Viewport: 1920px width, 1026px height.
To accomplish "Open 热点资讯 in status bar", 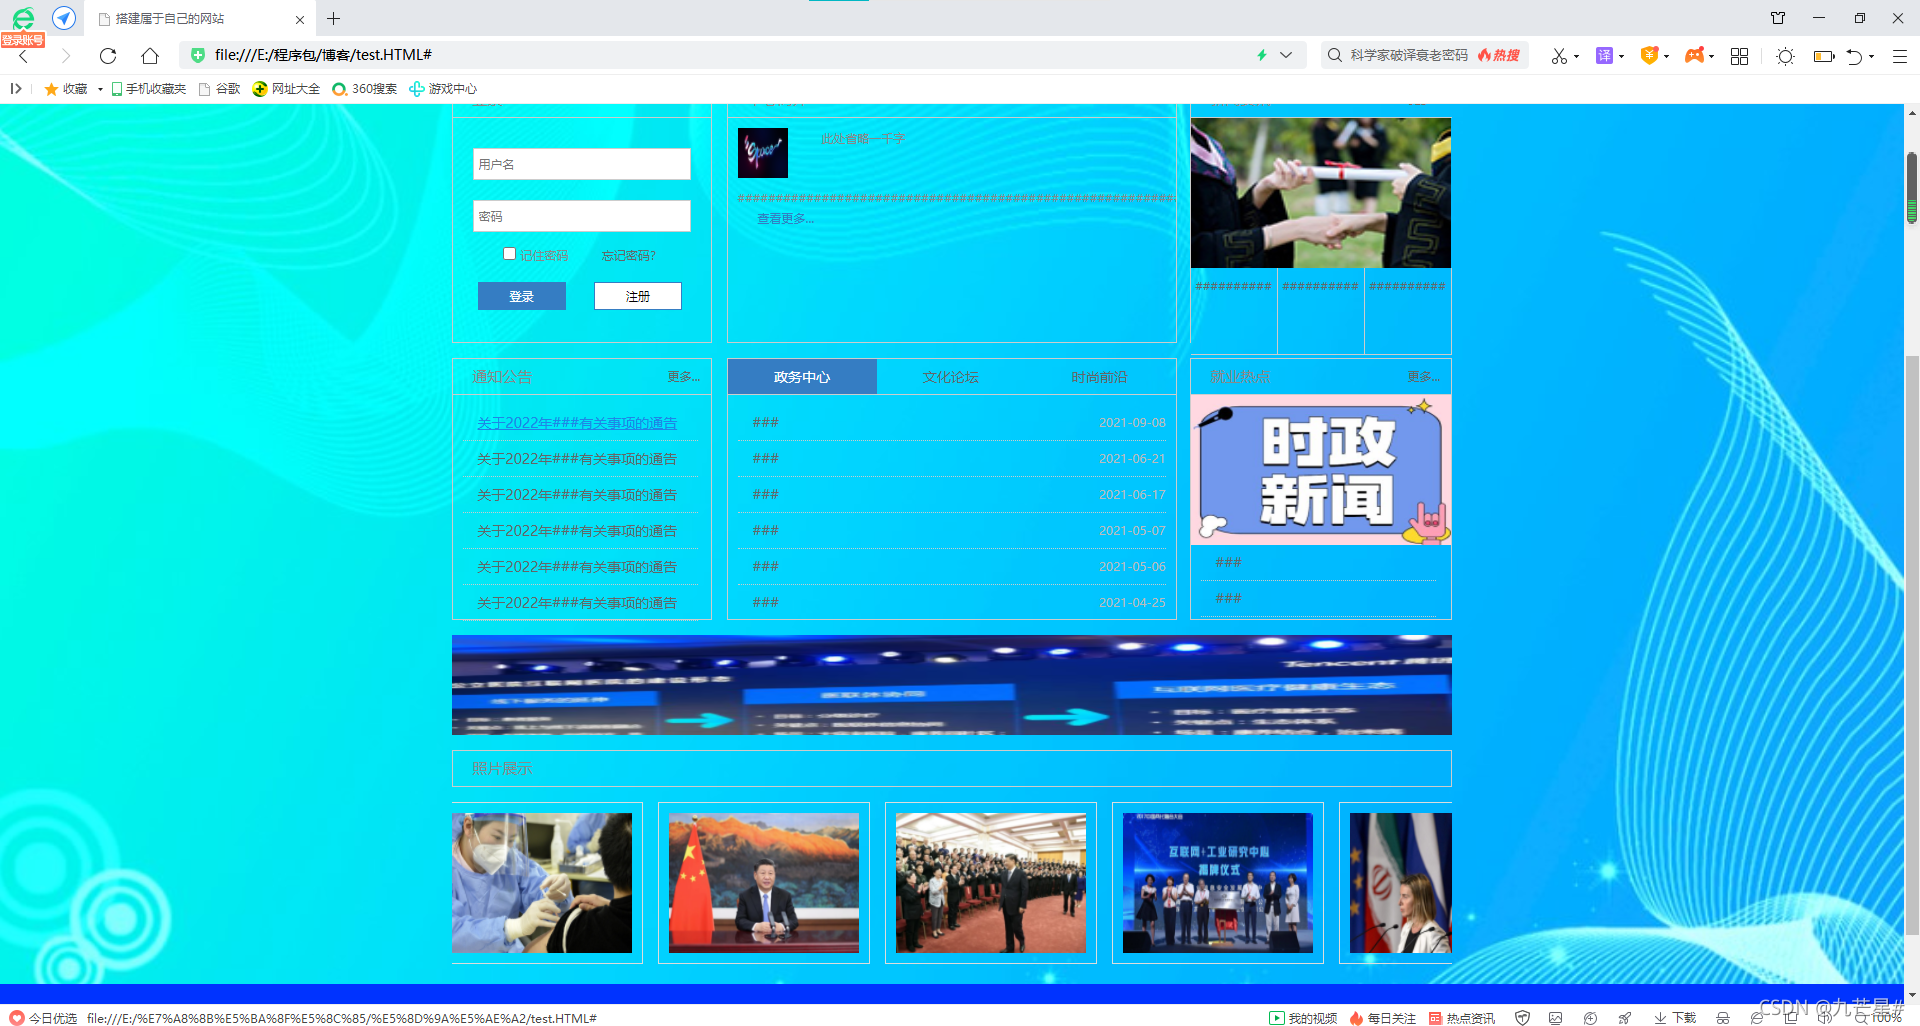I will point(1462,1018).
